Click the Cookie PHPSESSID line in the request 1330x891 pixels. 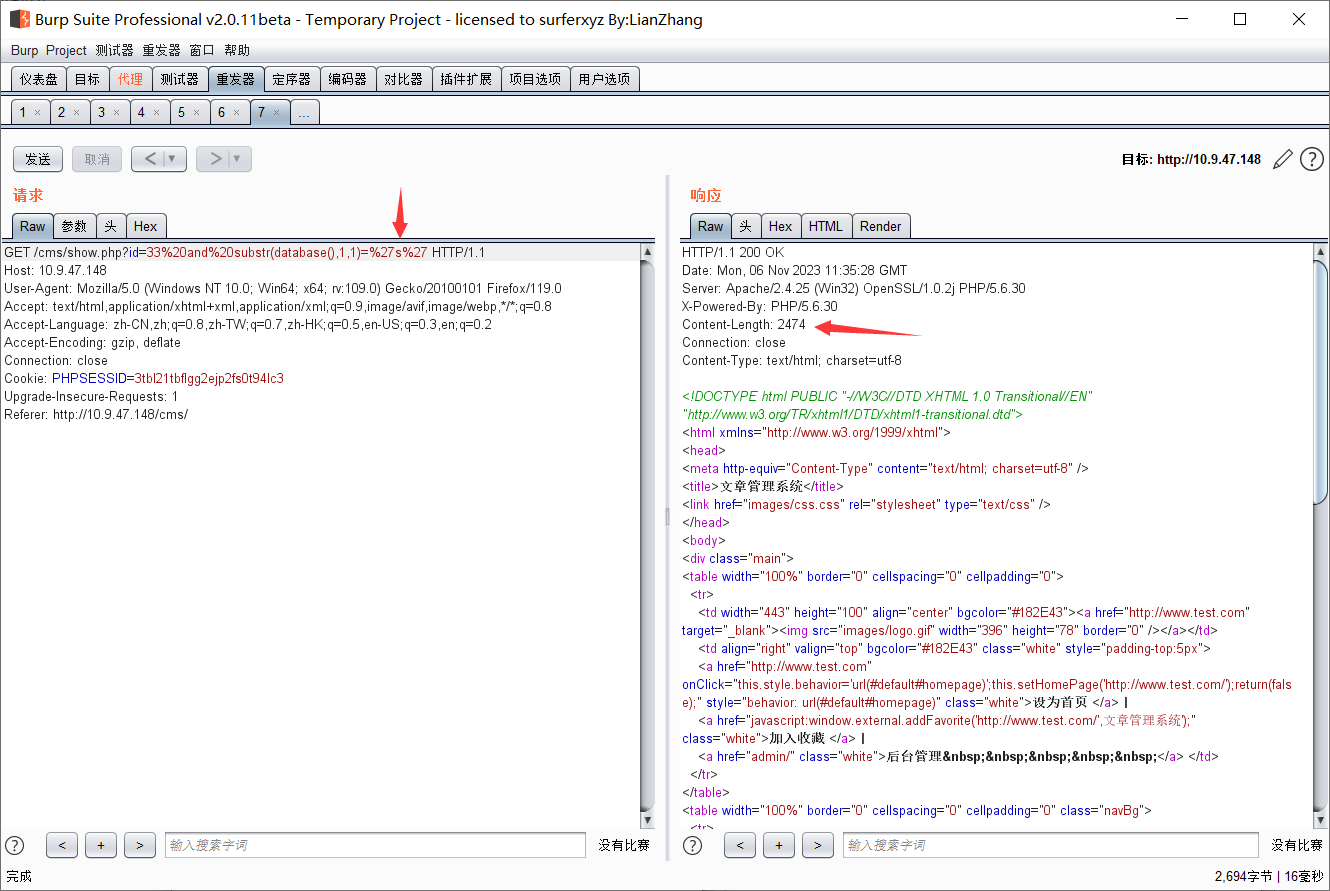144,378
